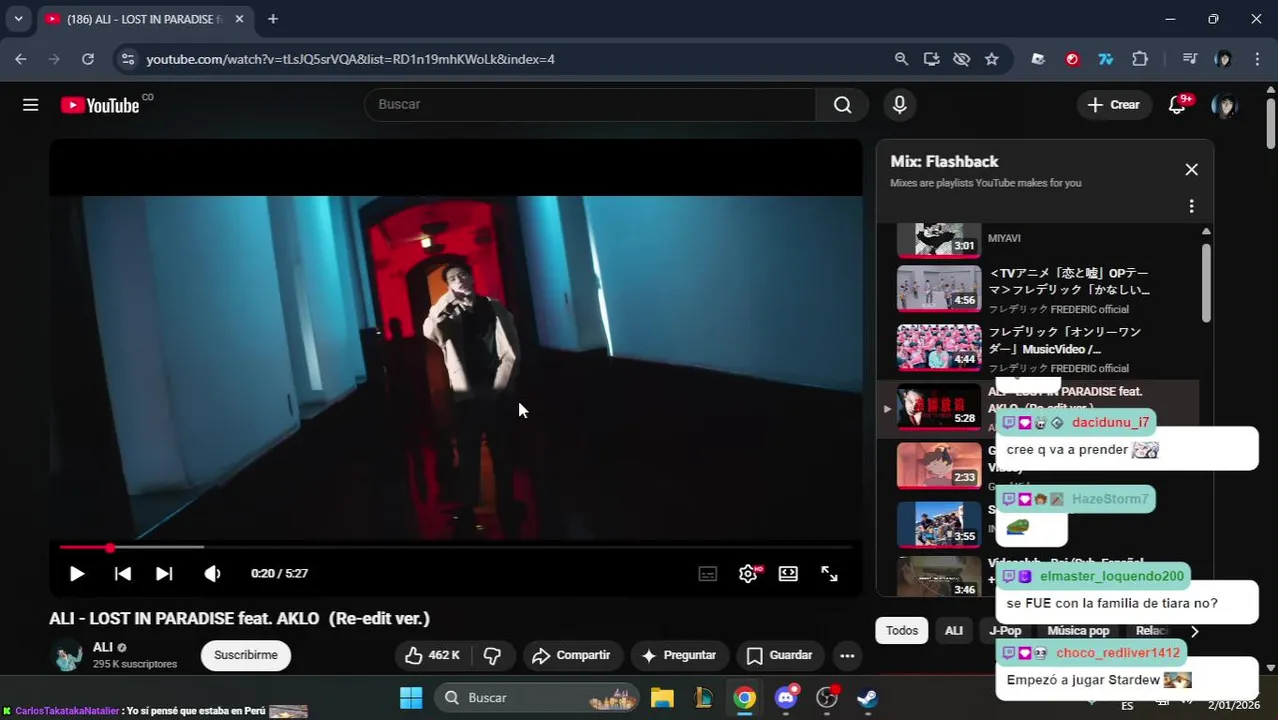The height and width of the screenshot is (720, 1278).
Task: Select the 2:33 playlist thumbnail
Action: click(939, 466)
